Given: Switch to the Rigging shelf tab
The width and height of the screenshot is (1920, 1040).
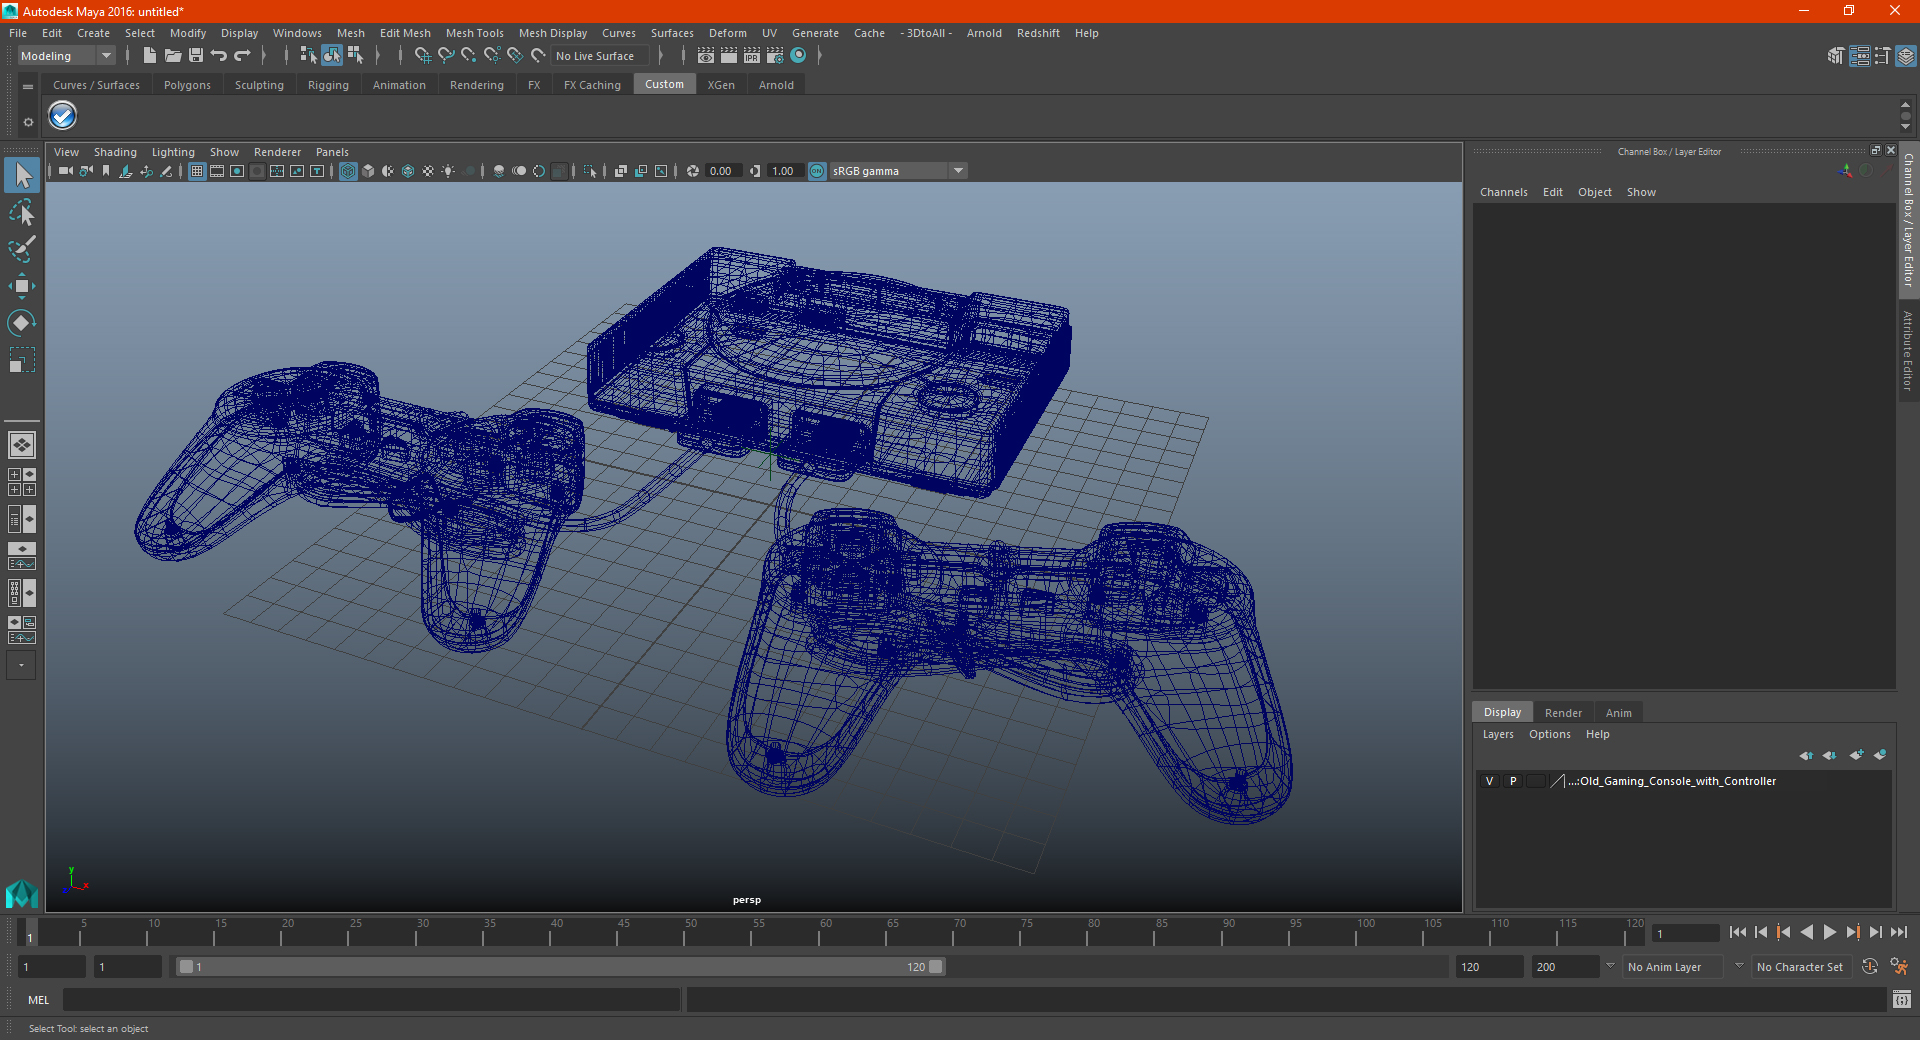Looking at the screenshot, I should click(328, 85).
